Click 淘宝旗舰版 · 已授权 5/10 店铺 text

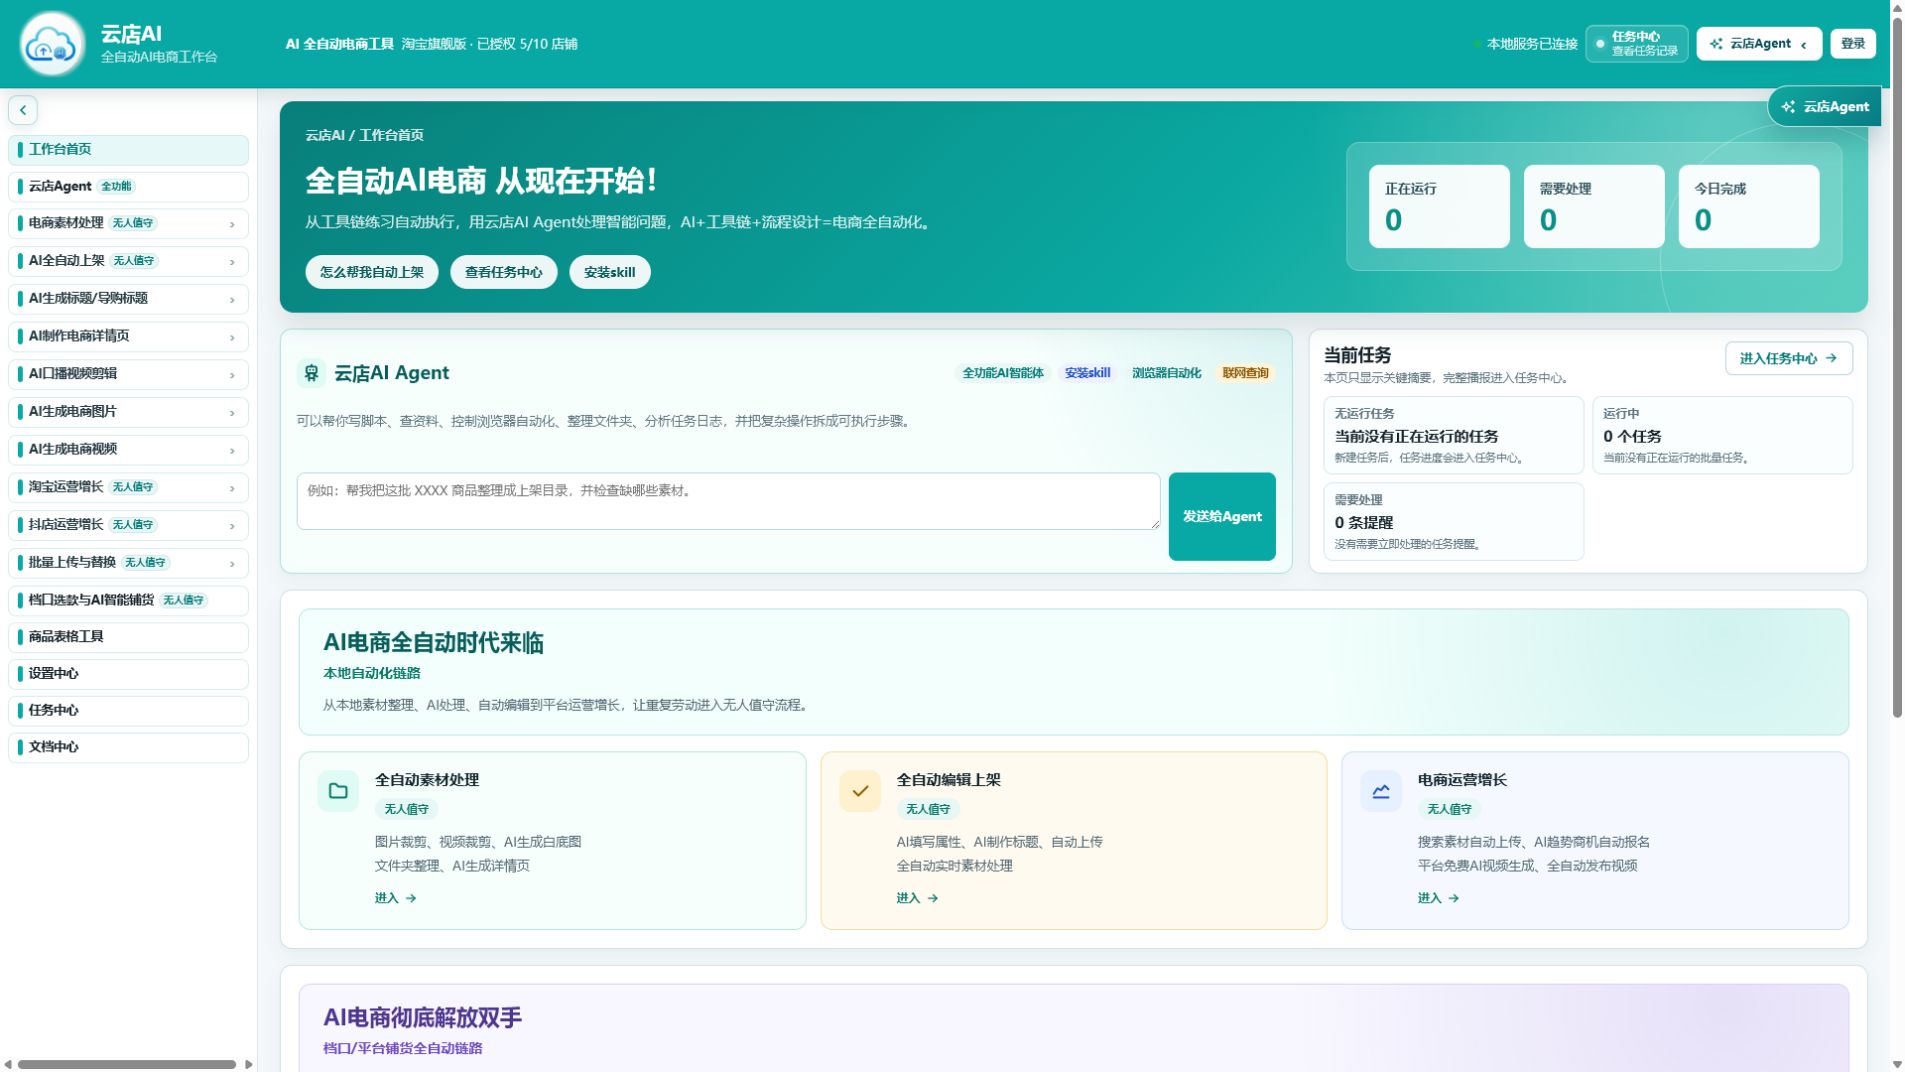point(489,44)
